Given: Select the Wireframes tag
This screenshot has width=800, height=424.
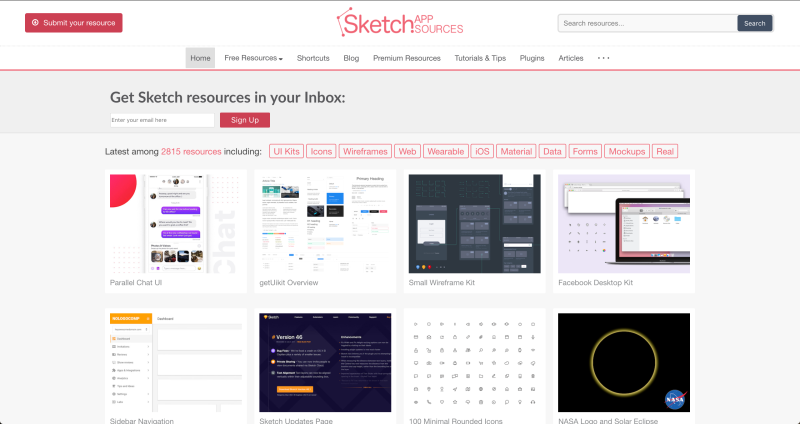Looking at the screenshot, I should coord(365,152).
